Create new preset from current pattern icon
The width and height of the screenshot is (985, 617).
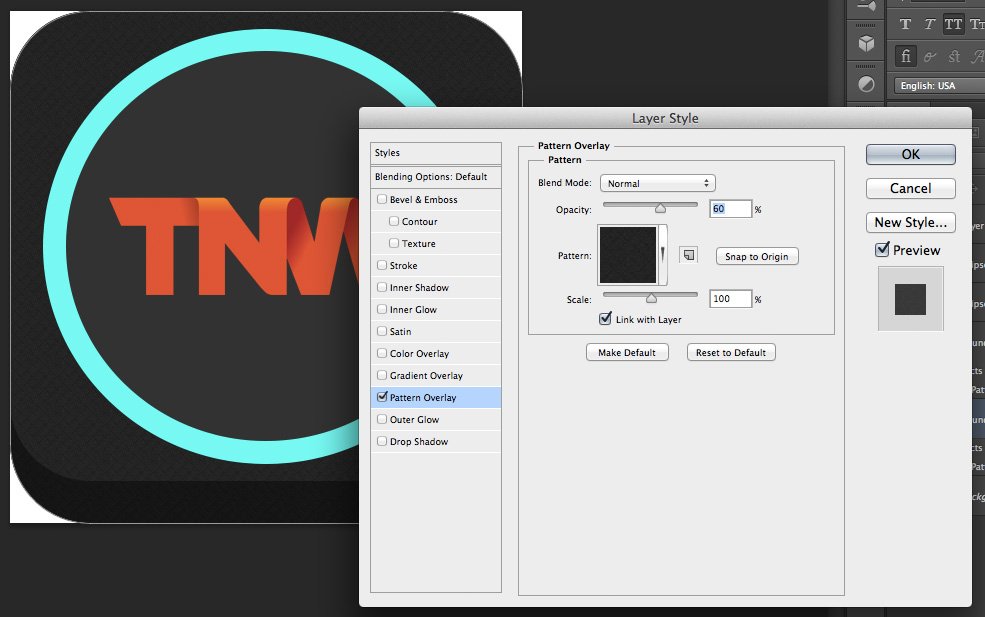pyautogui.click(x=688, y=255)
